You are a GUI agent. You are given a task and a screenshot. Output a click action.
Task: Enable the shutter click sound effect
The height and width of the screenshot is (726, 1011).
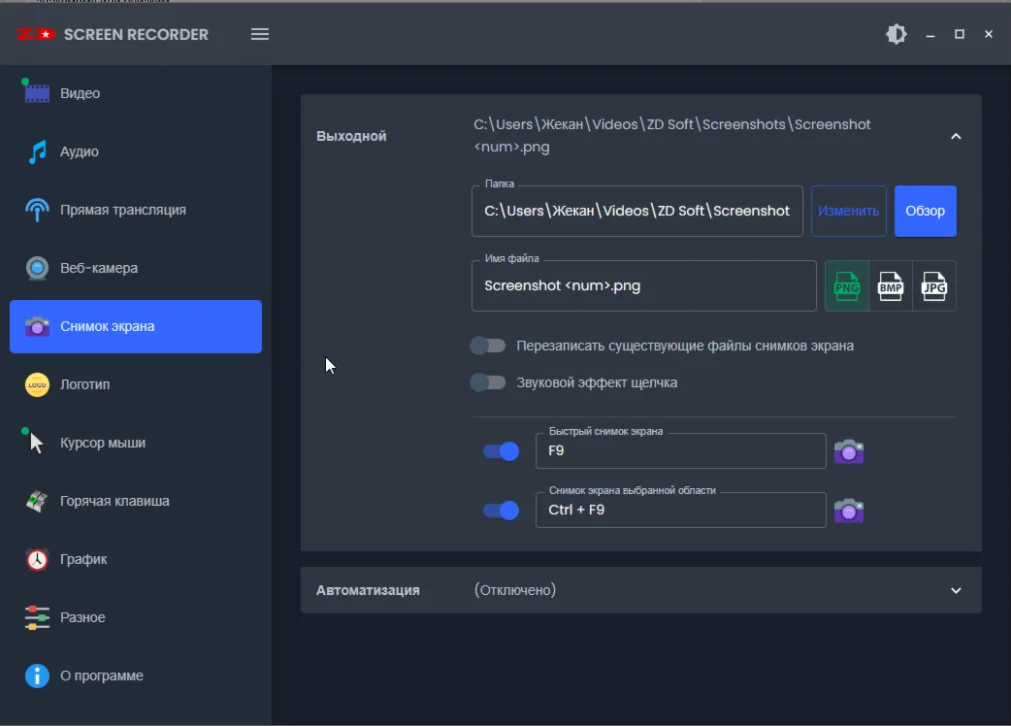488,381
